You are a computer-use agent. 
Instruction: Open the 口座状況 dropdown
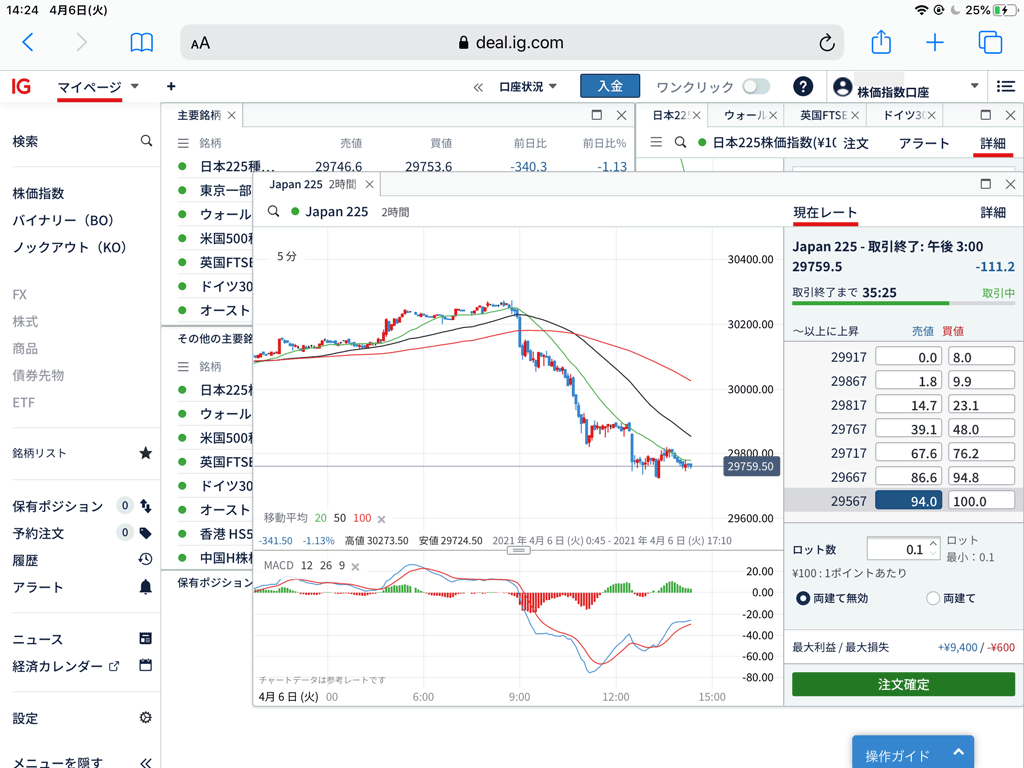(528, 87)
